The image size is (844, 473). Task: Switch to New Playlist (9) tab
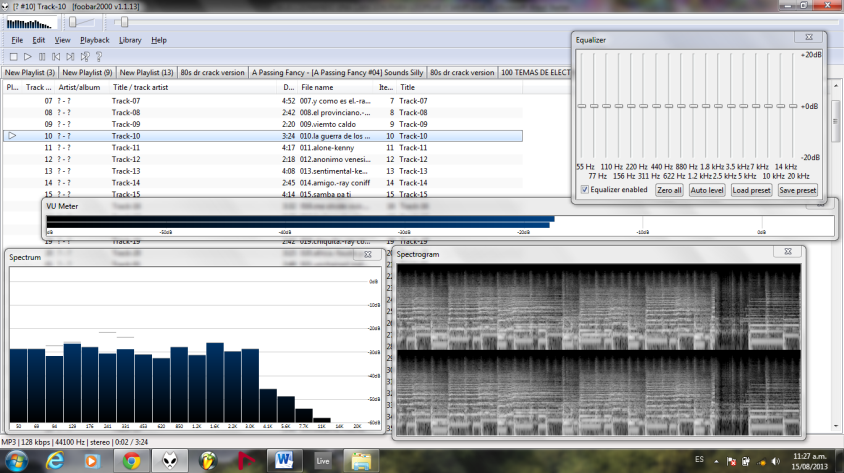point(87,72)
